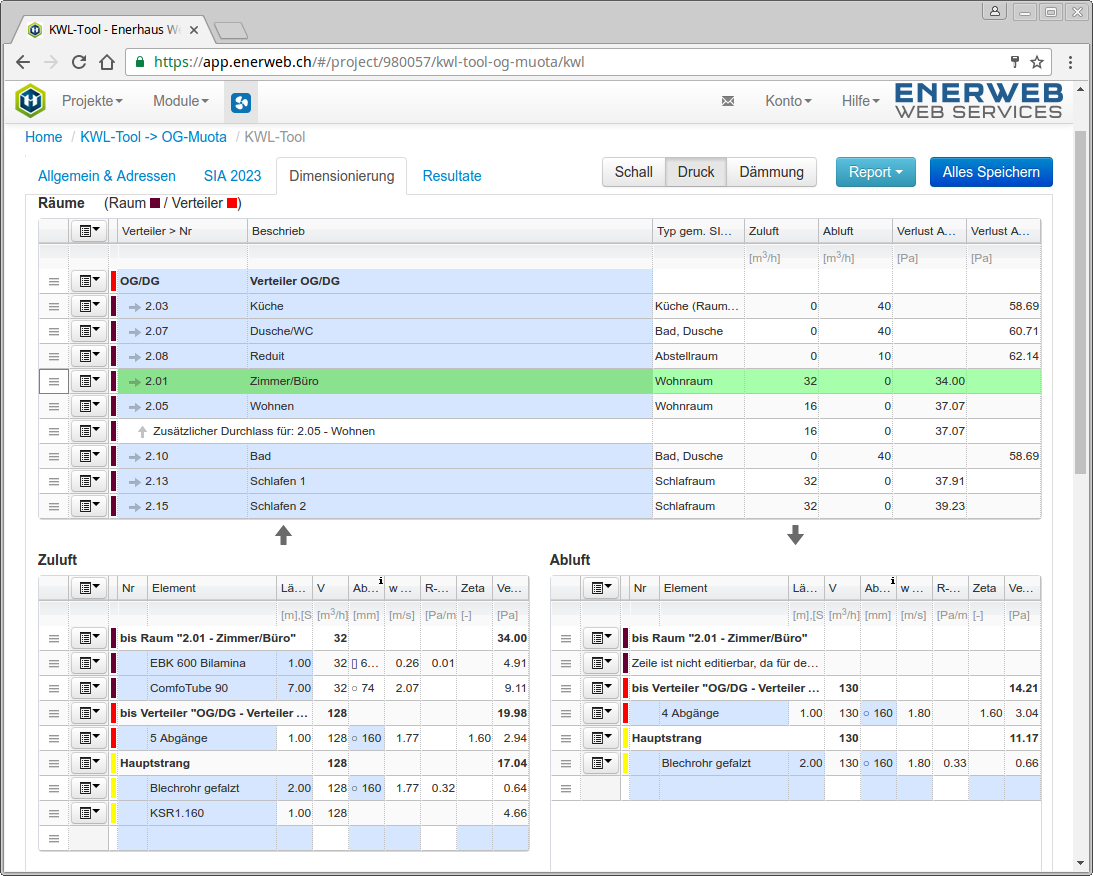Click the red Verteiler color marker in legend
This screenshot has height=876, width=1093.
click(x=232, y=204)
